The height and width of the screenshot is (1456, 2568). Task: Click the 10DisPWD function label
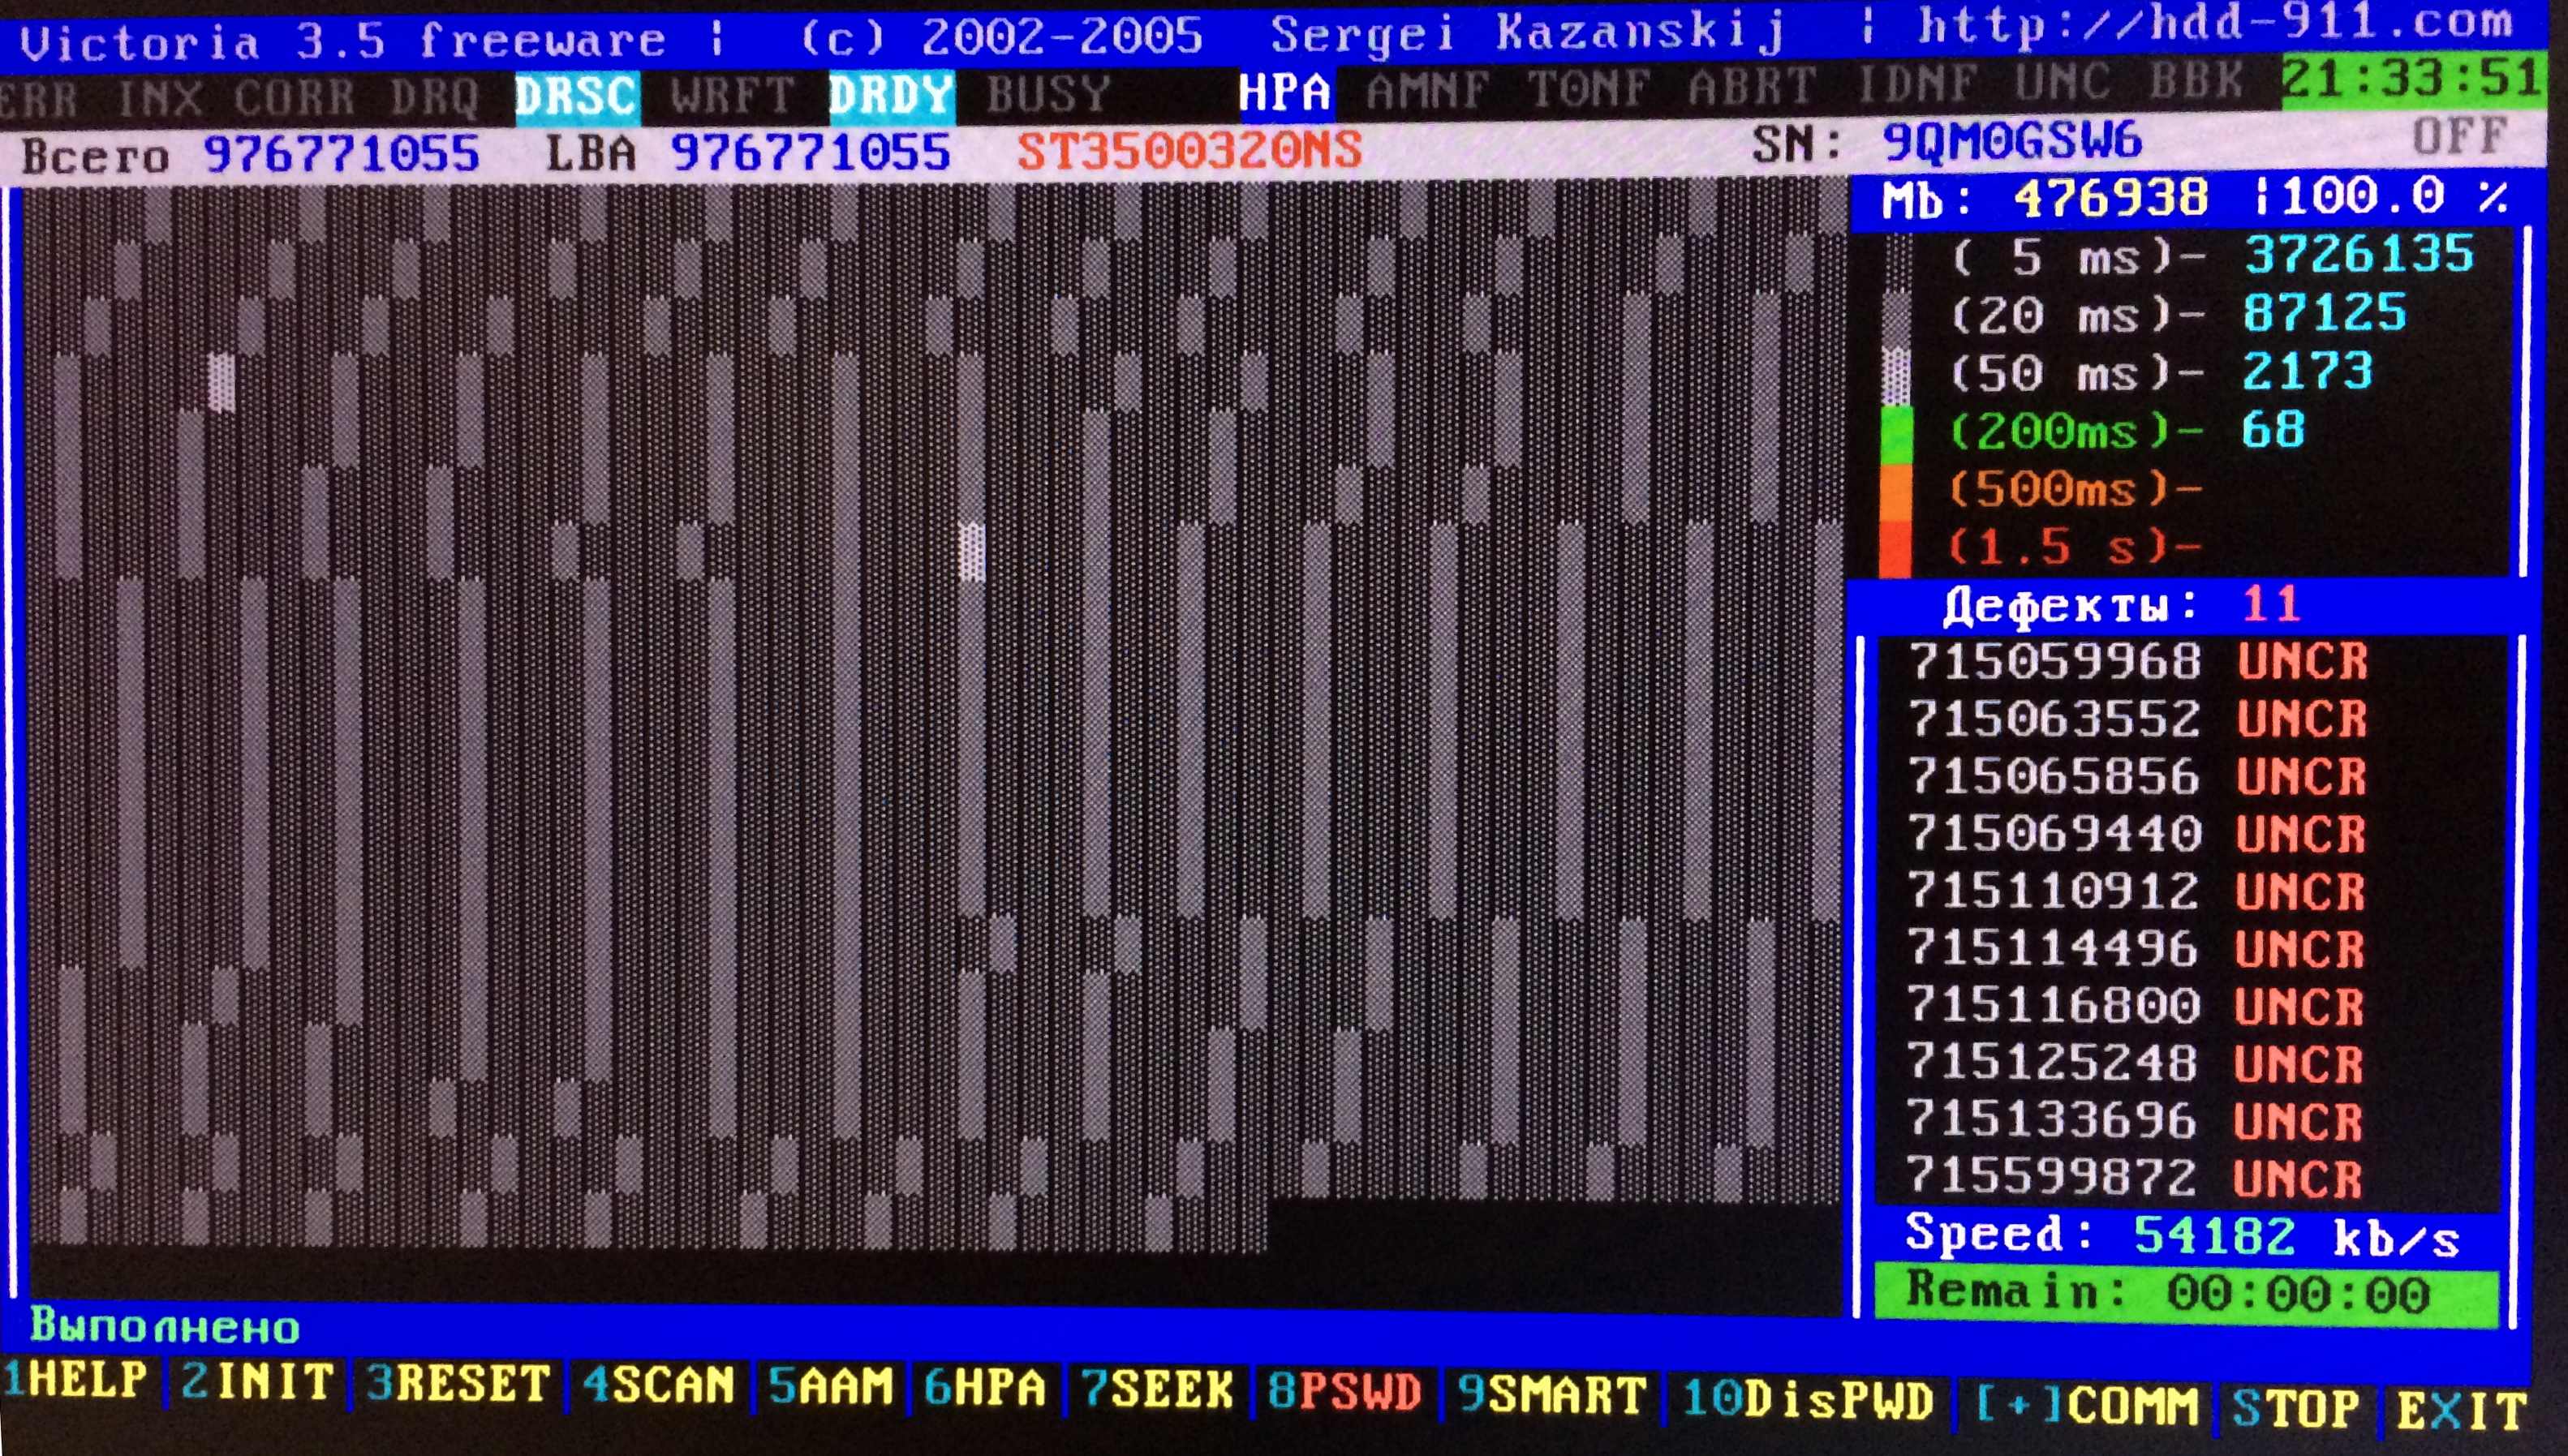tap(1808, 1400)
